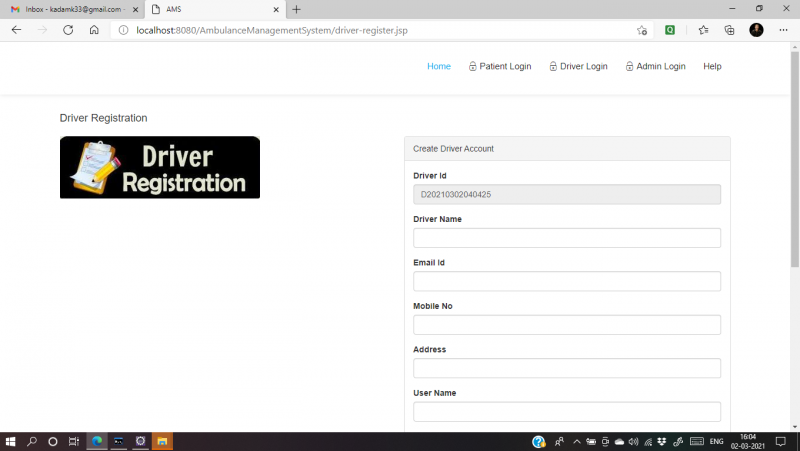
Task: Open Help nav link
Action: [712, 66]
